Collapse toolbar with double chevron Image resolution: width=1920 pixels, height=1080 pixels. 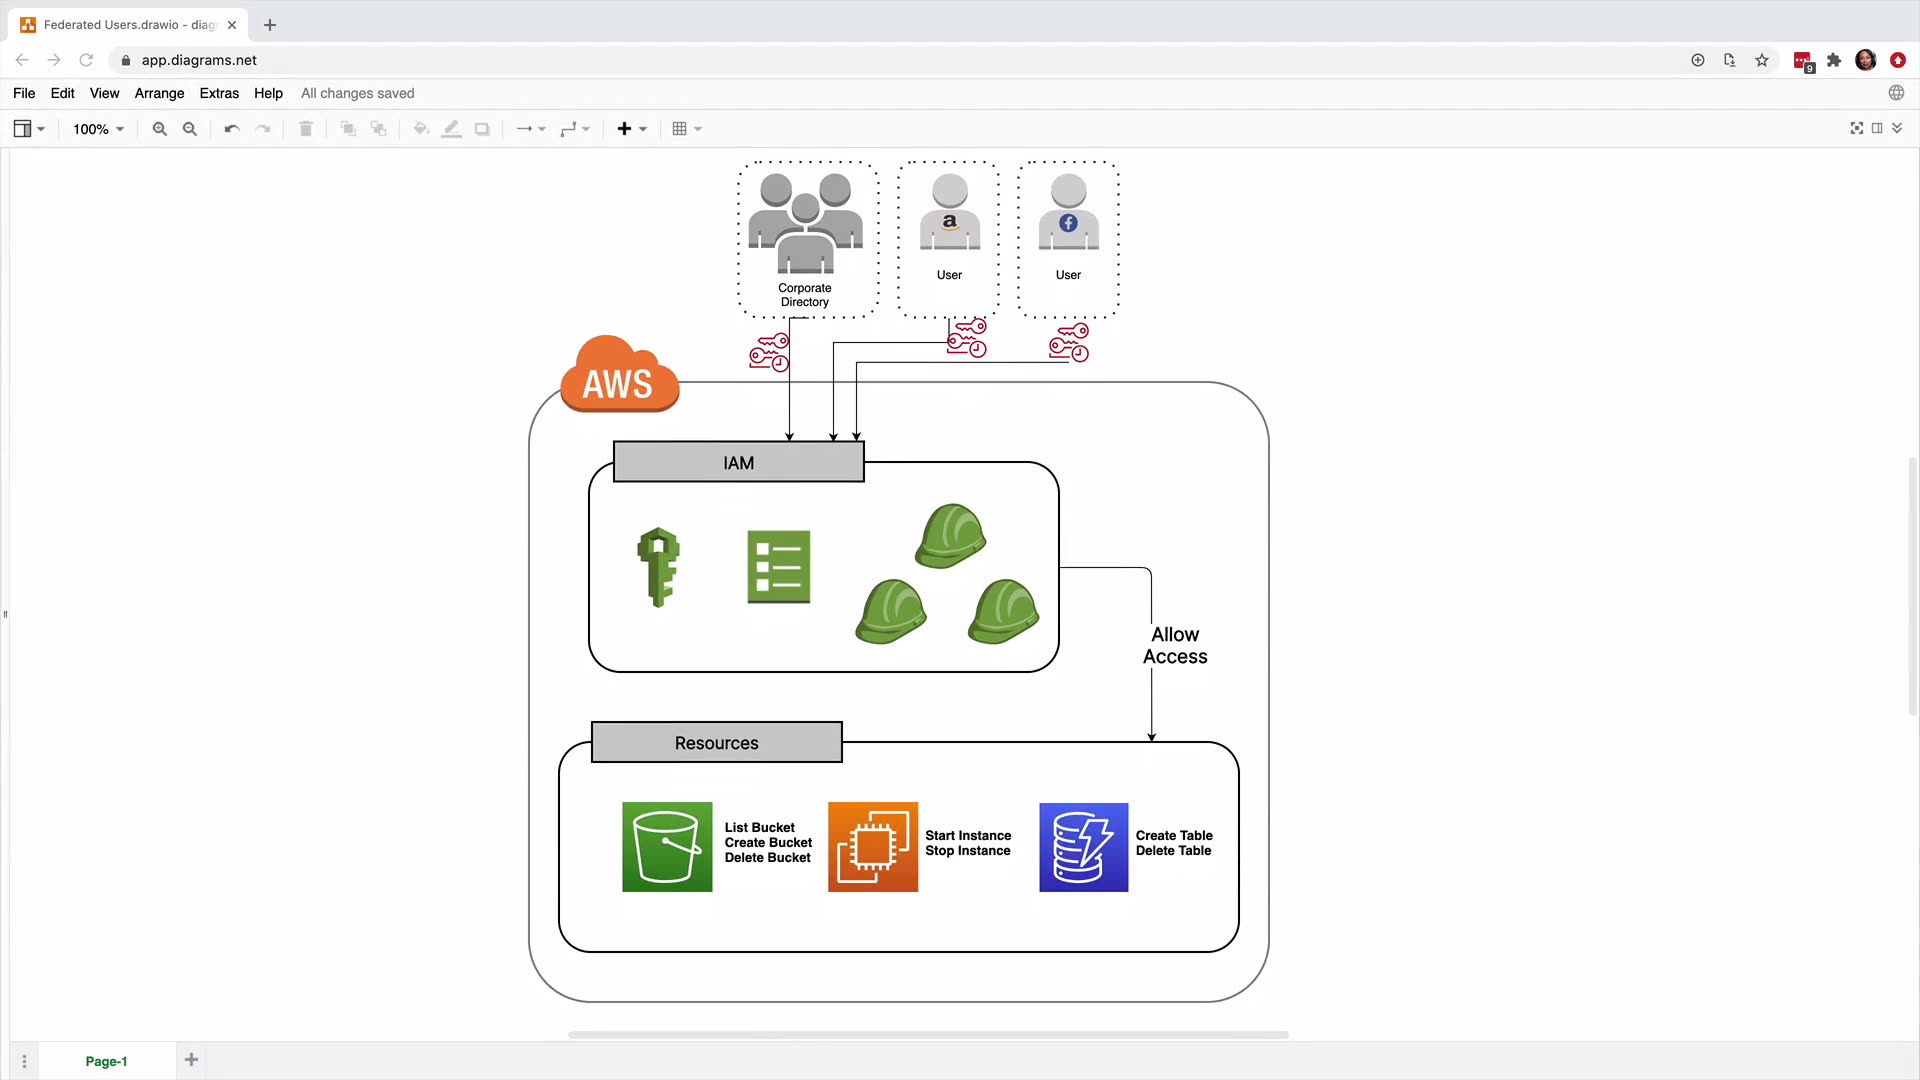tap(1897, 128)
